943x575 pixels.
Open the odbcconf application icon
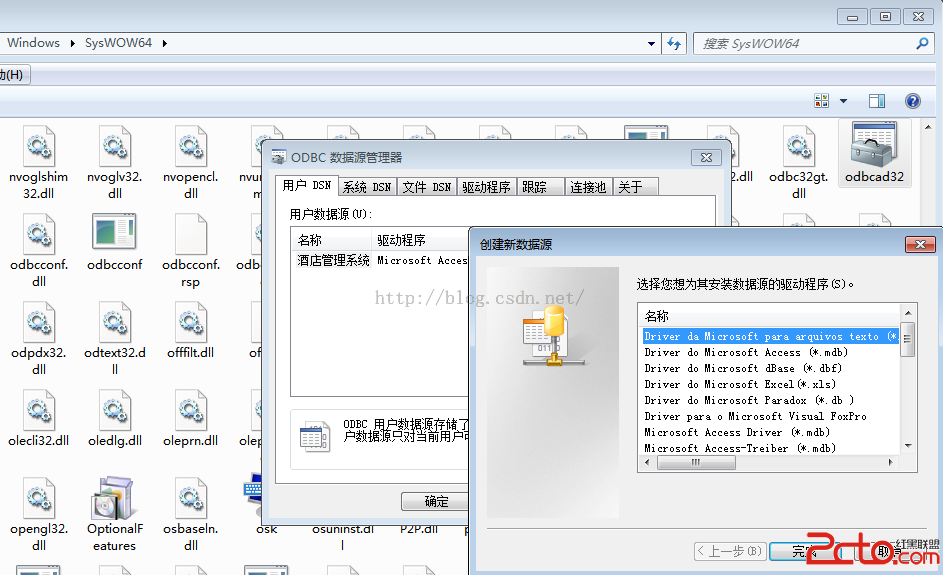(x=114, y=232)
